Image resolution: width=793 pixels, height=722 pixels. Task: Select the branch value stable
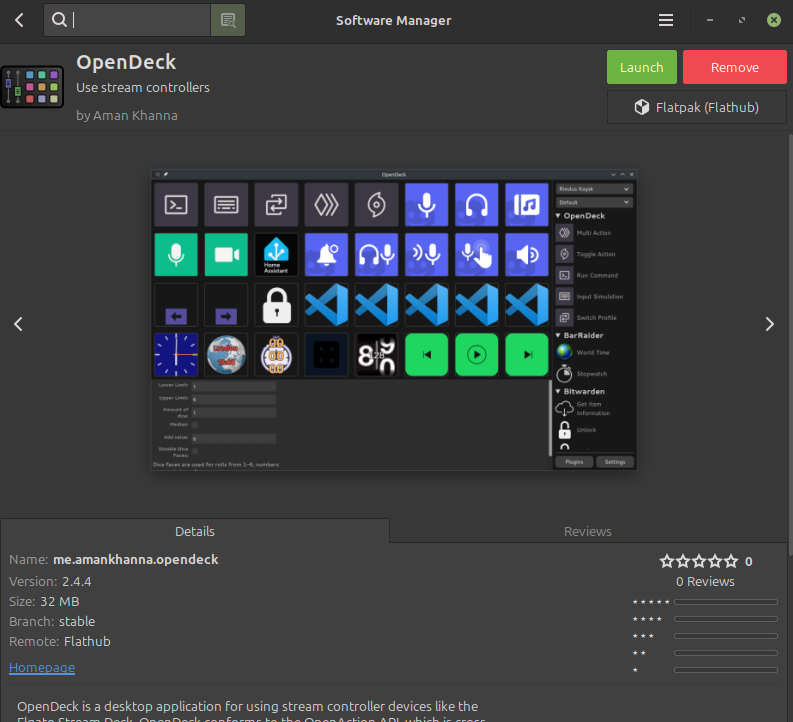pos(77,621)
